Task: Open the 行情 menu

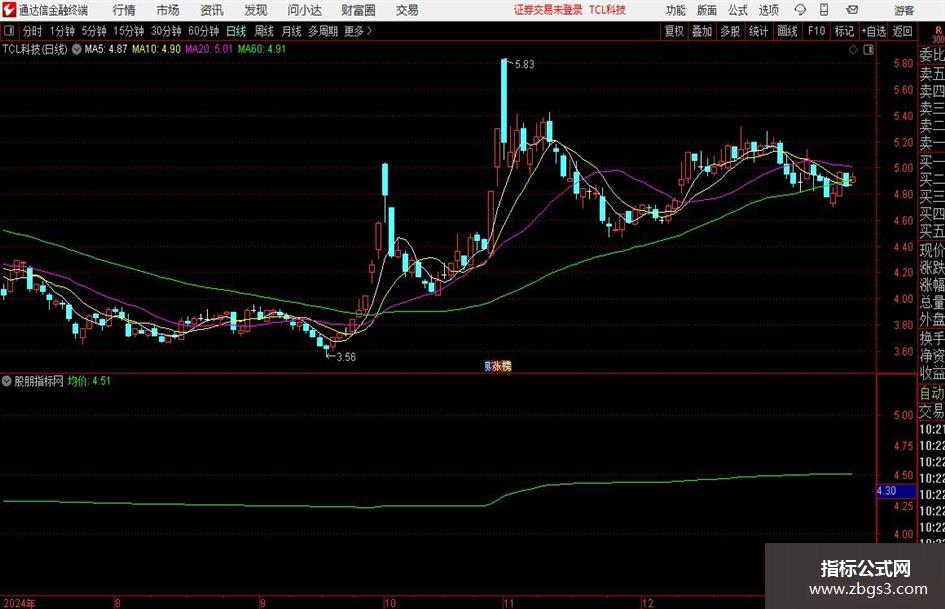Action: (124, 10)
